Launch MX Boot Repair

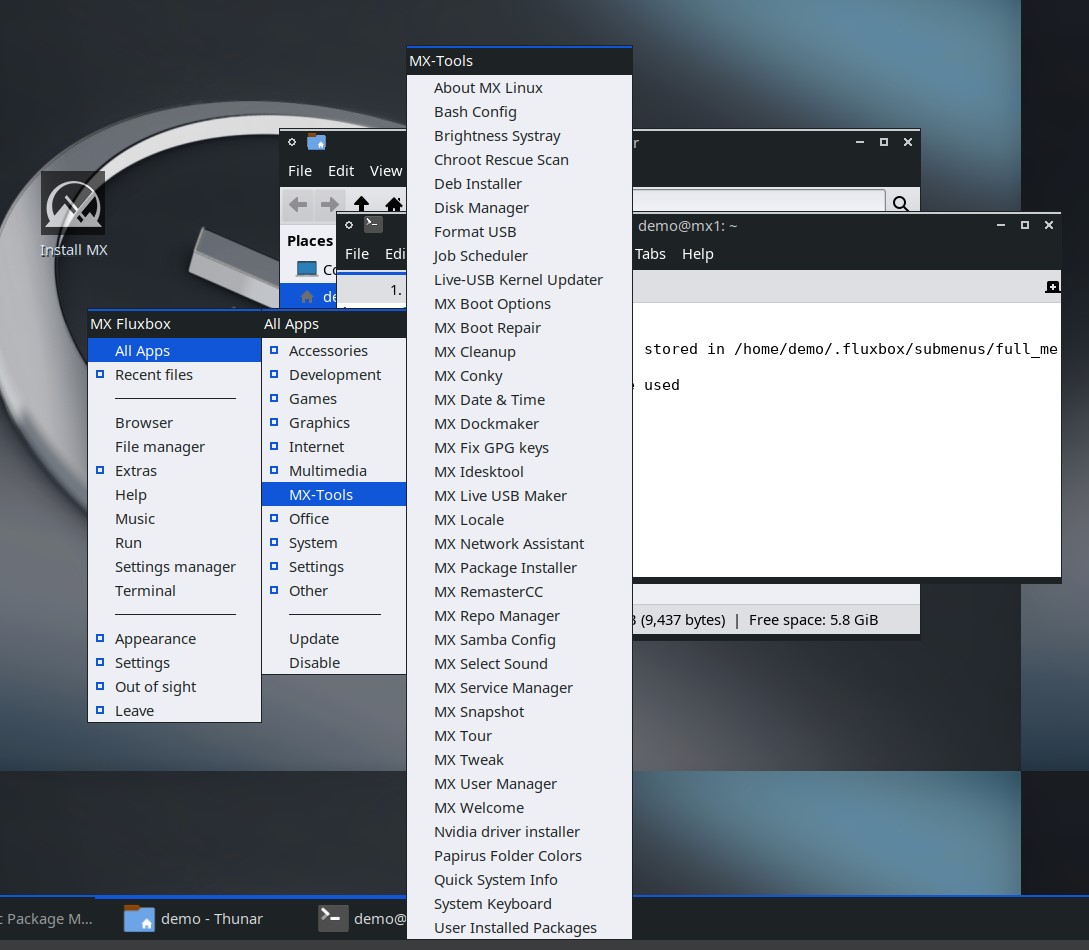tap(519, 328)
